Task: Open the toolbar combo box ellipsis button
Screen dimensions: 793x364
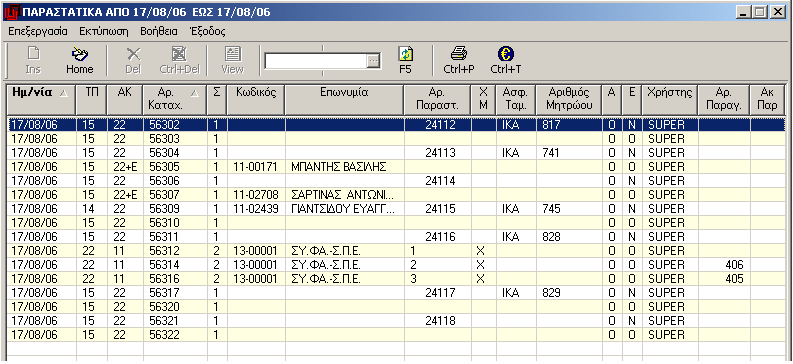Action: pyautogui.click(x=373, y=61)
